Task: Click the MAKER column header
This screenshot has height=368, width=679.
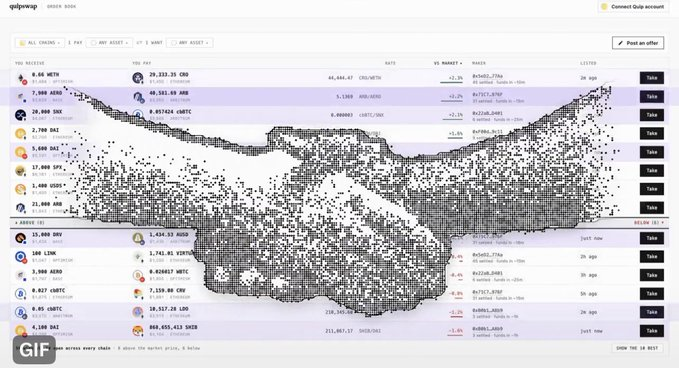Action: 479,63
